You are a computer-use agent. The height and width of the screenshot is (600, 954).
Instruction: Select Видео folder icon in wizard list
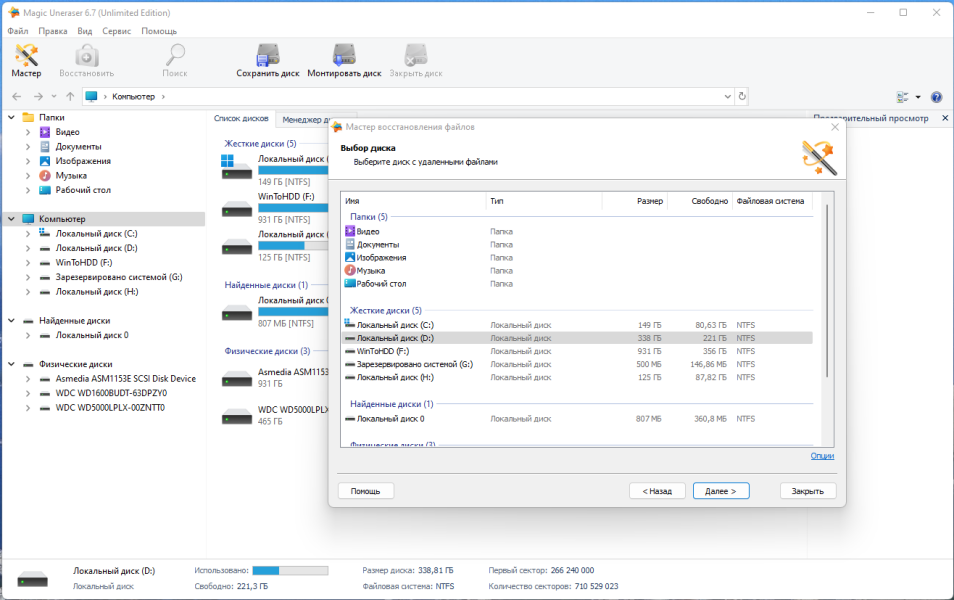pyautogui.click(x=350, y=231)
